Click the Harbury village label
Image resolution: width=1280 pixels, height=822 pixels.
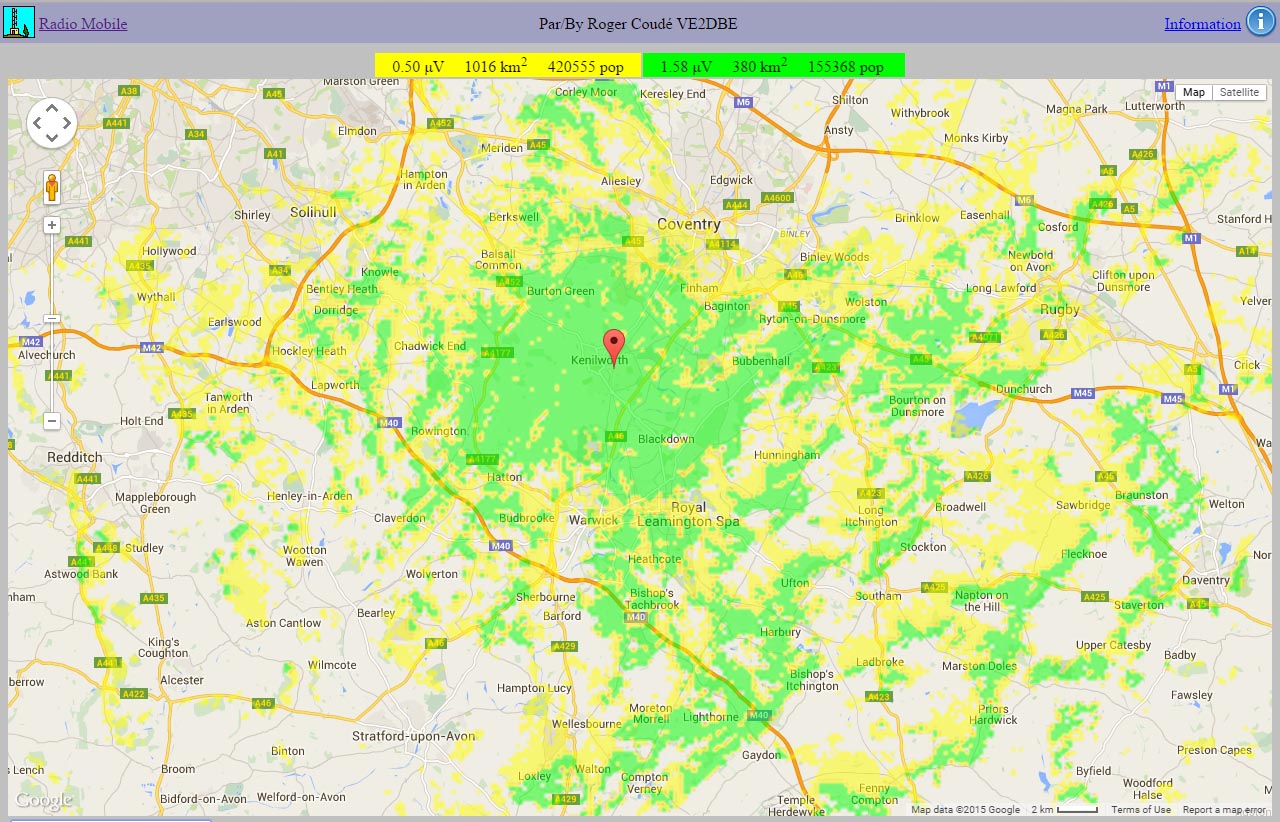point(781,632)
